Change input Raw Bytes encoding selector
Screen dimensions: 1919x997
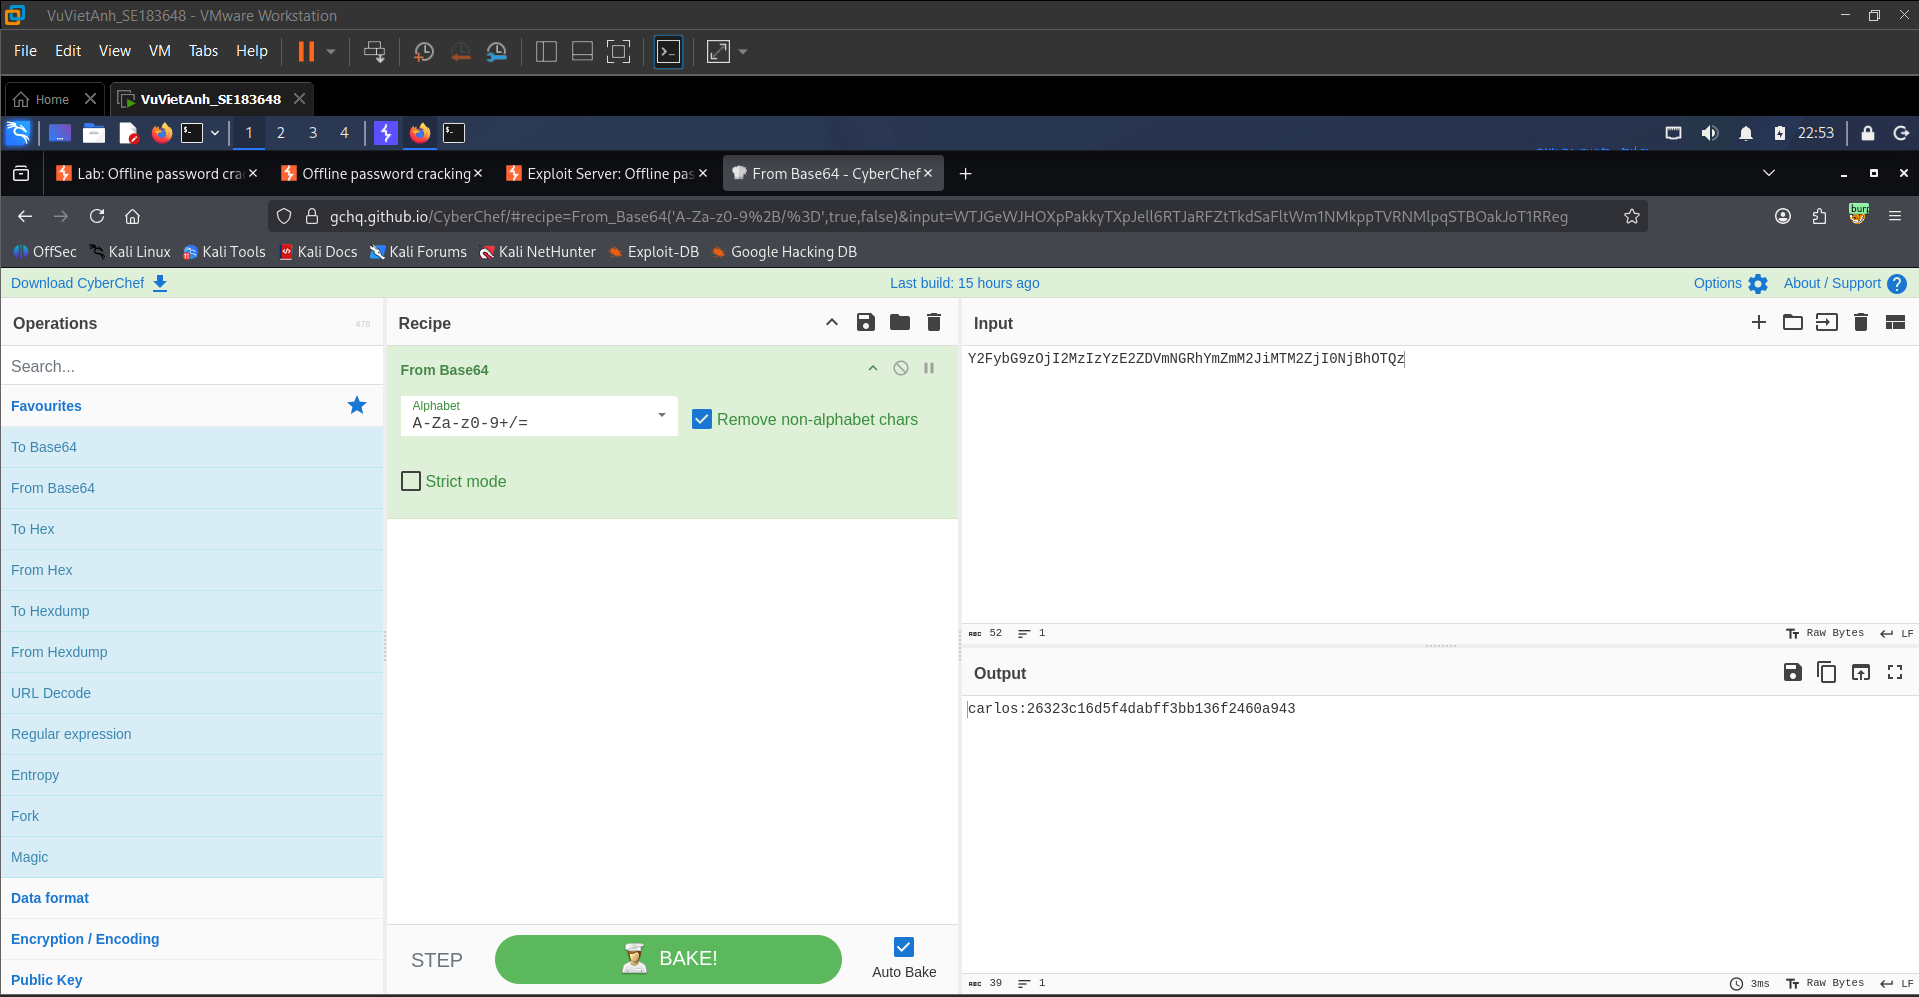[x=1825, y=633]
